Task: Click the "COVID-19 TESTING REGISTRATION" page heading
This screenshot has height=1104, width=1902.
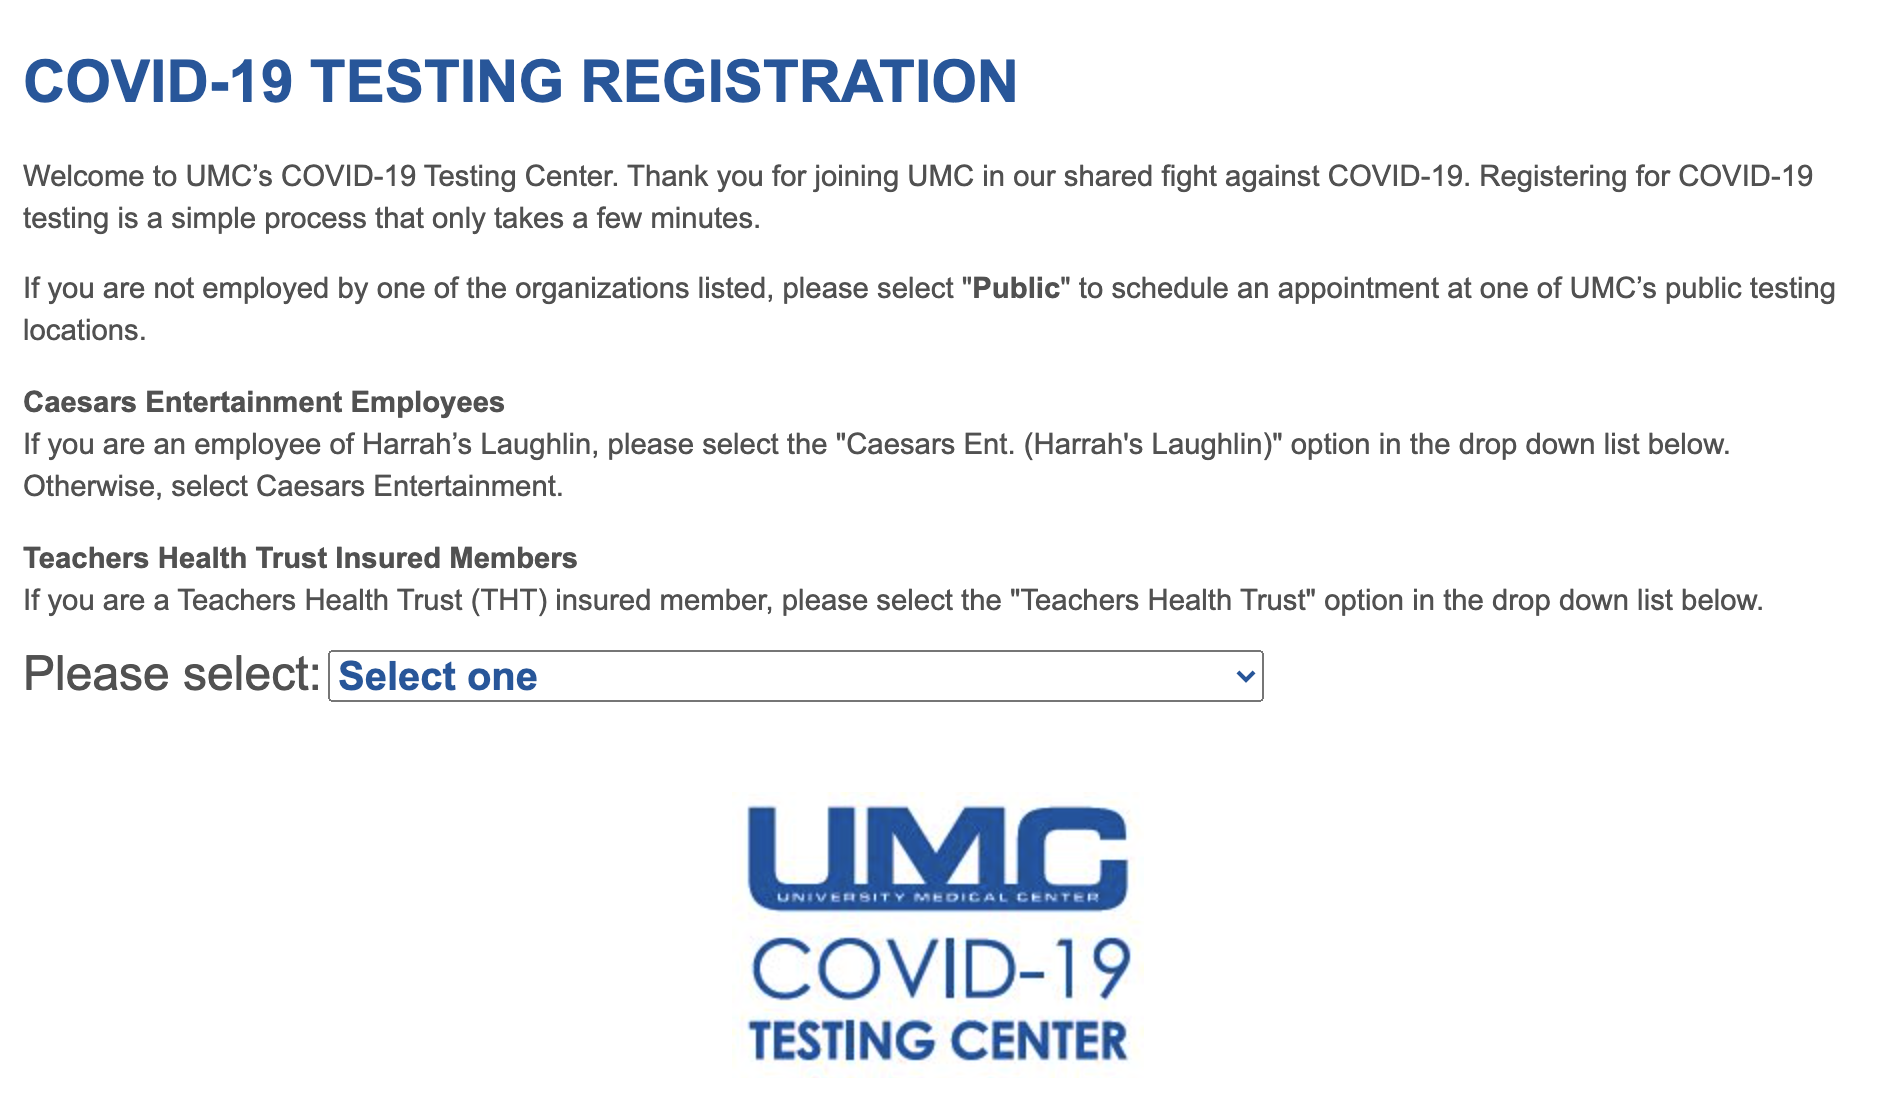Action: click(x=520, y=81)
